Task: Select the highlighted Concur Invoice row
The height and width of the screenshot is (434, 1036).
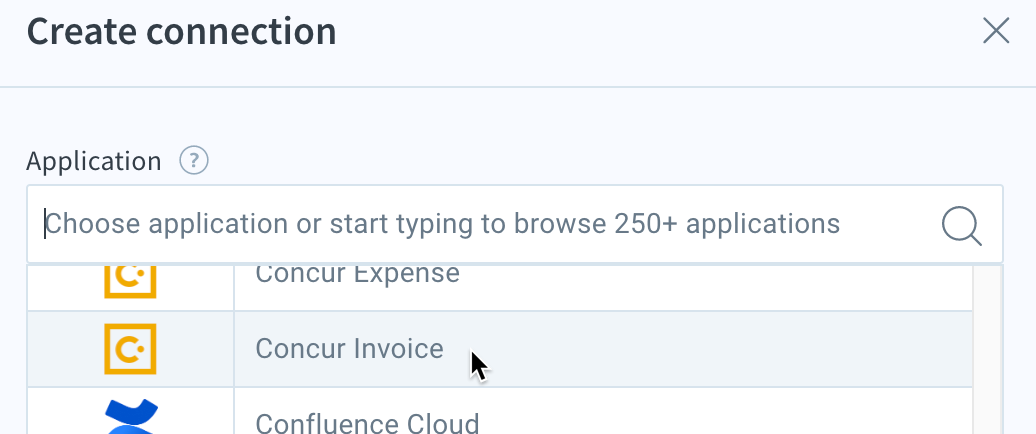Action: point(500,349)
